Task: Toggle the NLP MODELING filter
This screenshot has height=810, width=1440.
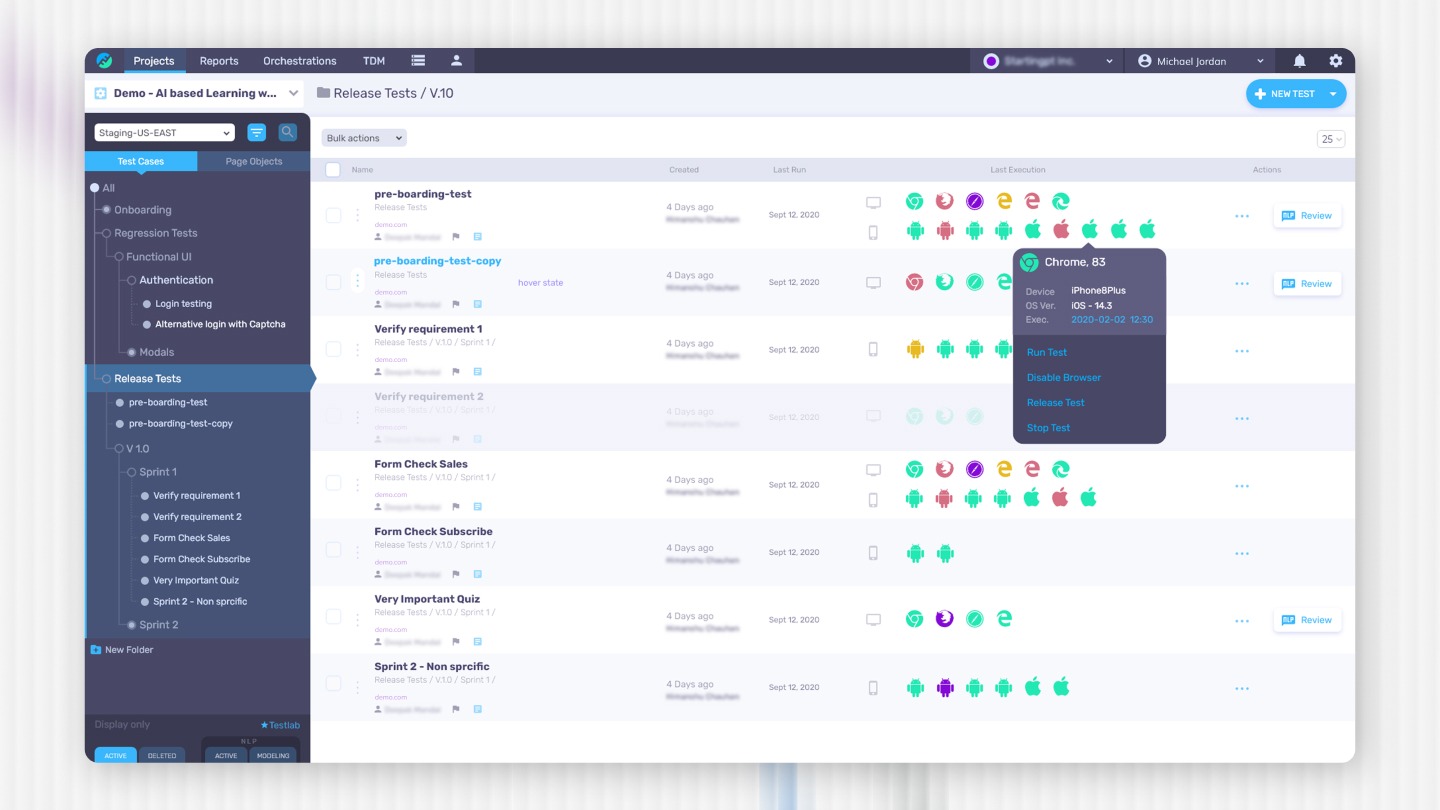Action: click(x=273, y=755)
